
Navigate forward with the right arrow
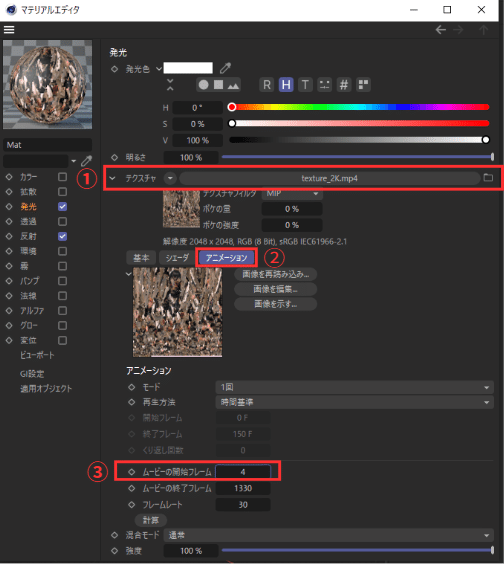459,29
